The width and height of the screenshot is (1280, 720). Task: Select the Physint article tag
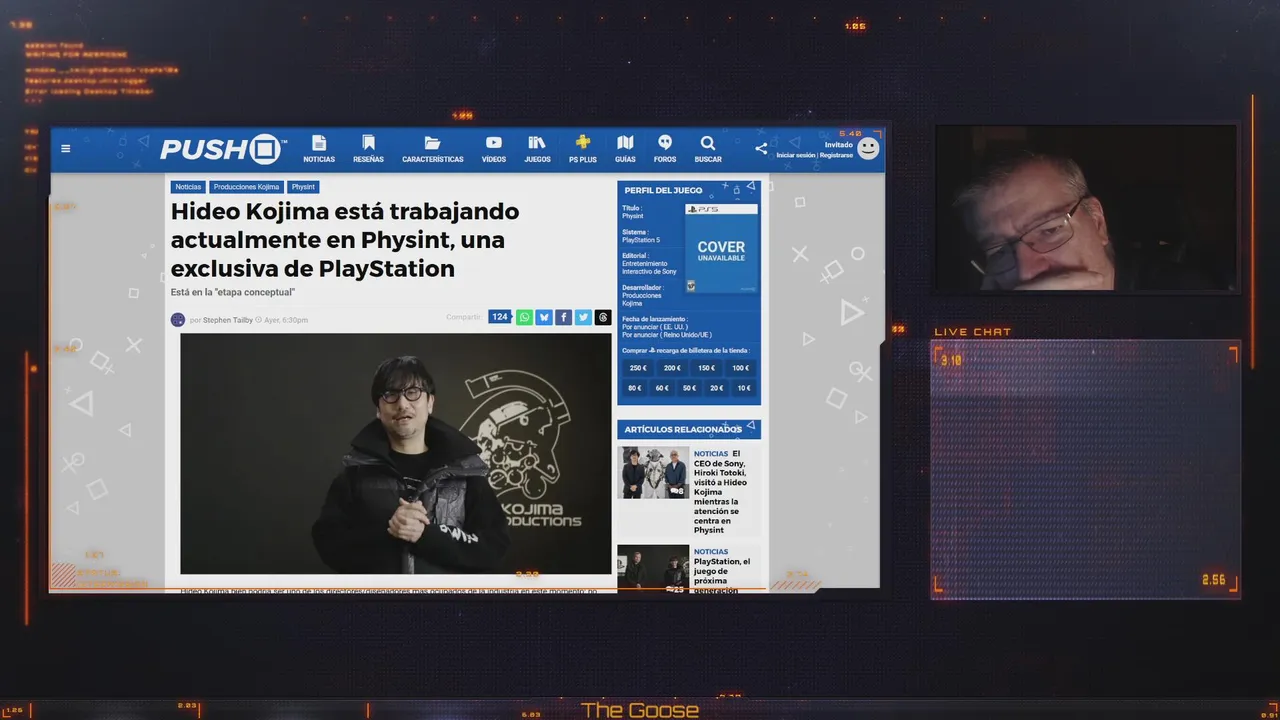tap(303, 187)
